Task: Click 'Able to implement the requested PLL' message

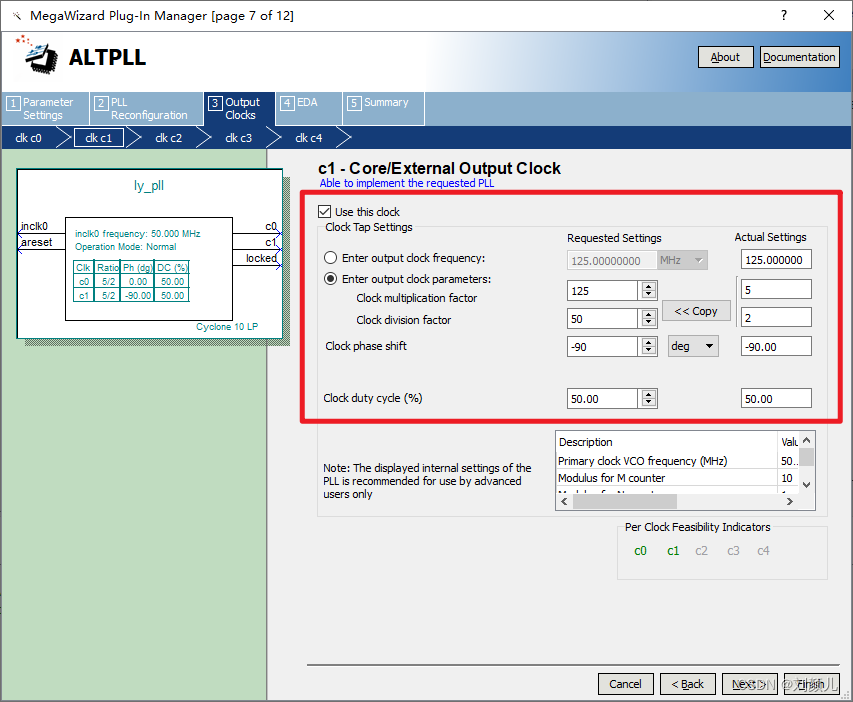Action: pos(407,183)
